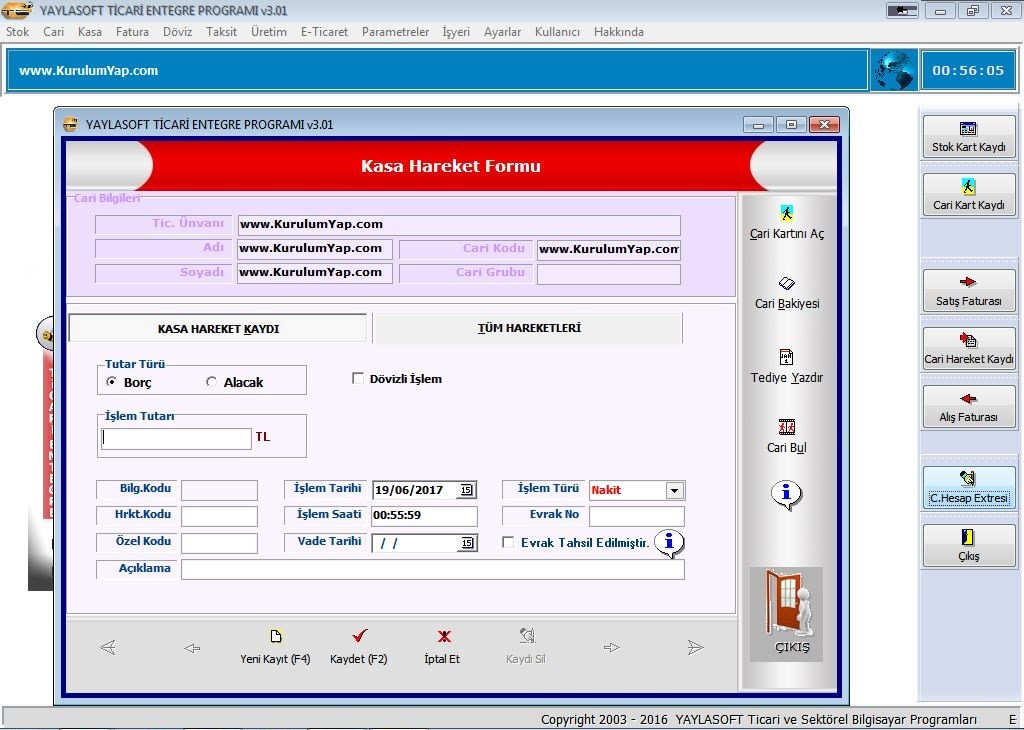Click the globe icon in the blue banner
Image resolution: width=1024 pixels, height=730 pixels.
(894, 71)
